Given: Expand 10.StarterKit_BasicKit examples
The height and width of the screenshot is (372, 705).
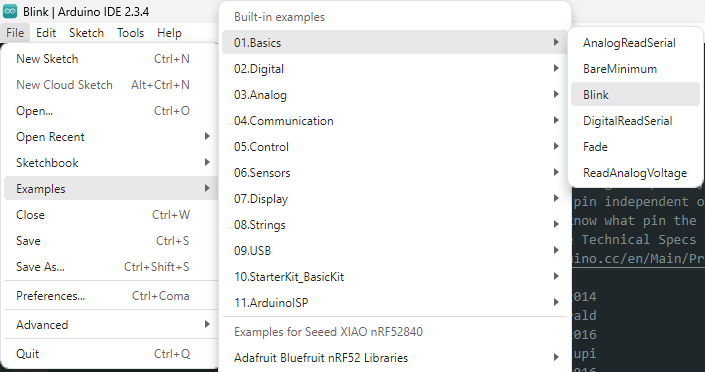Looking at the screenshot, I should click(x=394, y=277).
